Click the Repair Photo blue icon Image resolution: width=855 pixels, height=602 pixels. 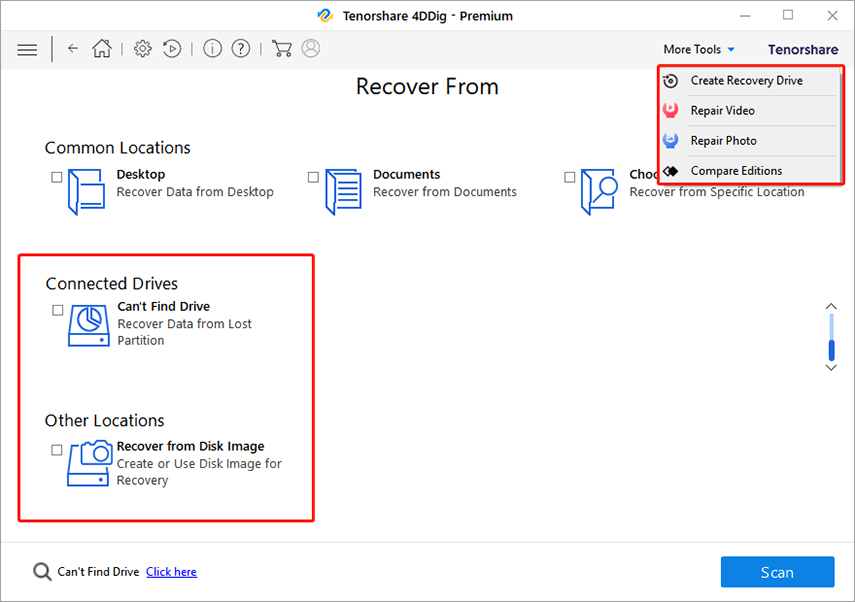tap(671, 141)
